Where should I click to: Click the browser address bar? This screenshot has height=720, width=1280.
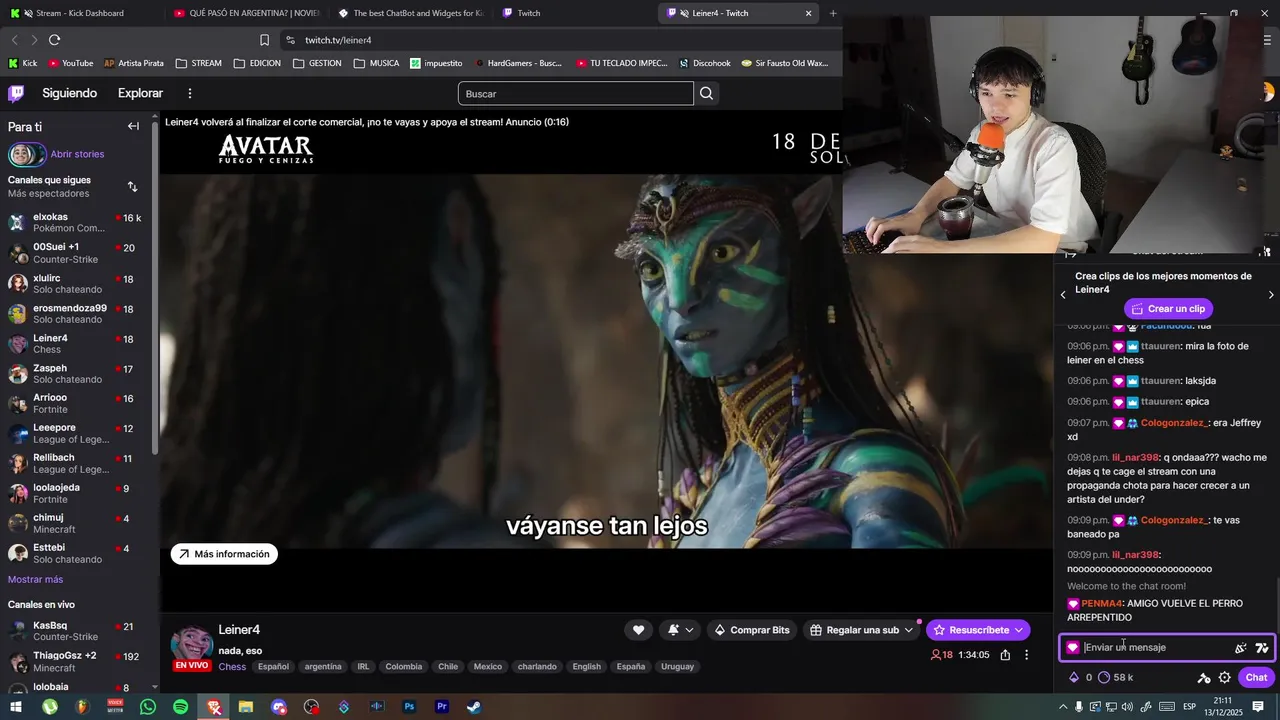tap(560, 40)
